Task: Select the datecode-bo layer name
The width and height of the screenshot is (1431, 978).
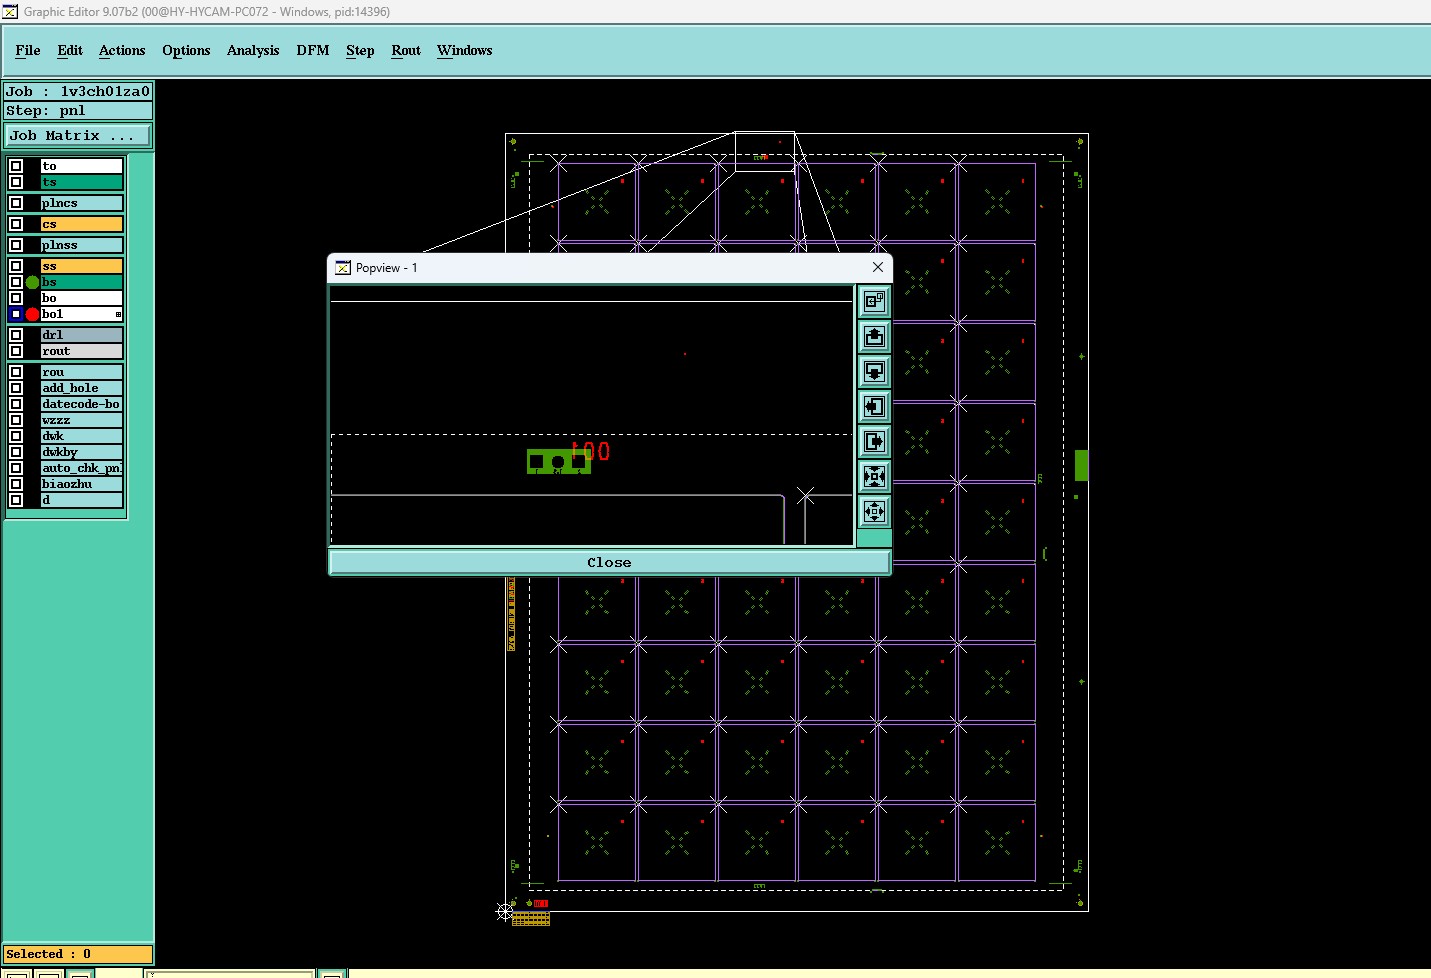Action: (82, 404)
